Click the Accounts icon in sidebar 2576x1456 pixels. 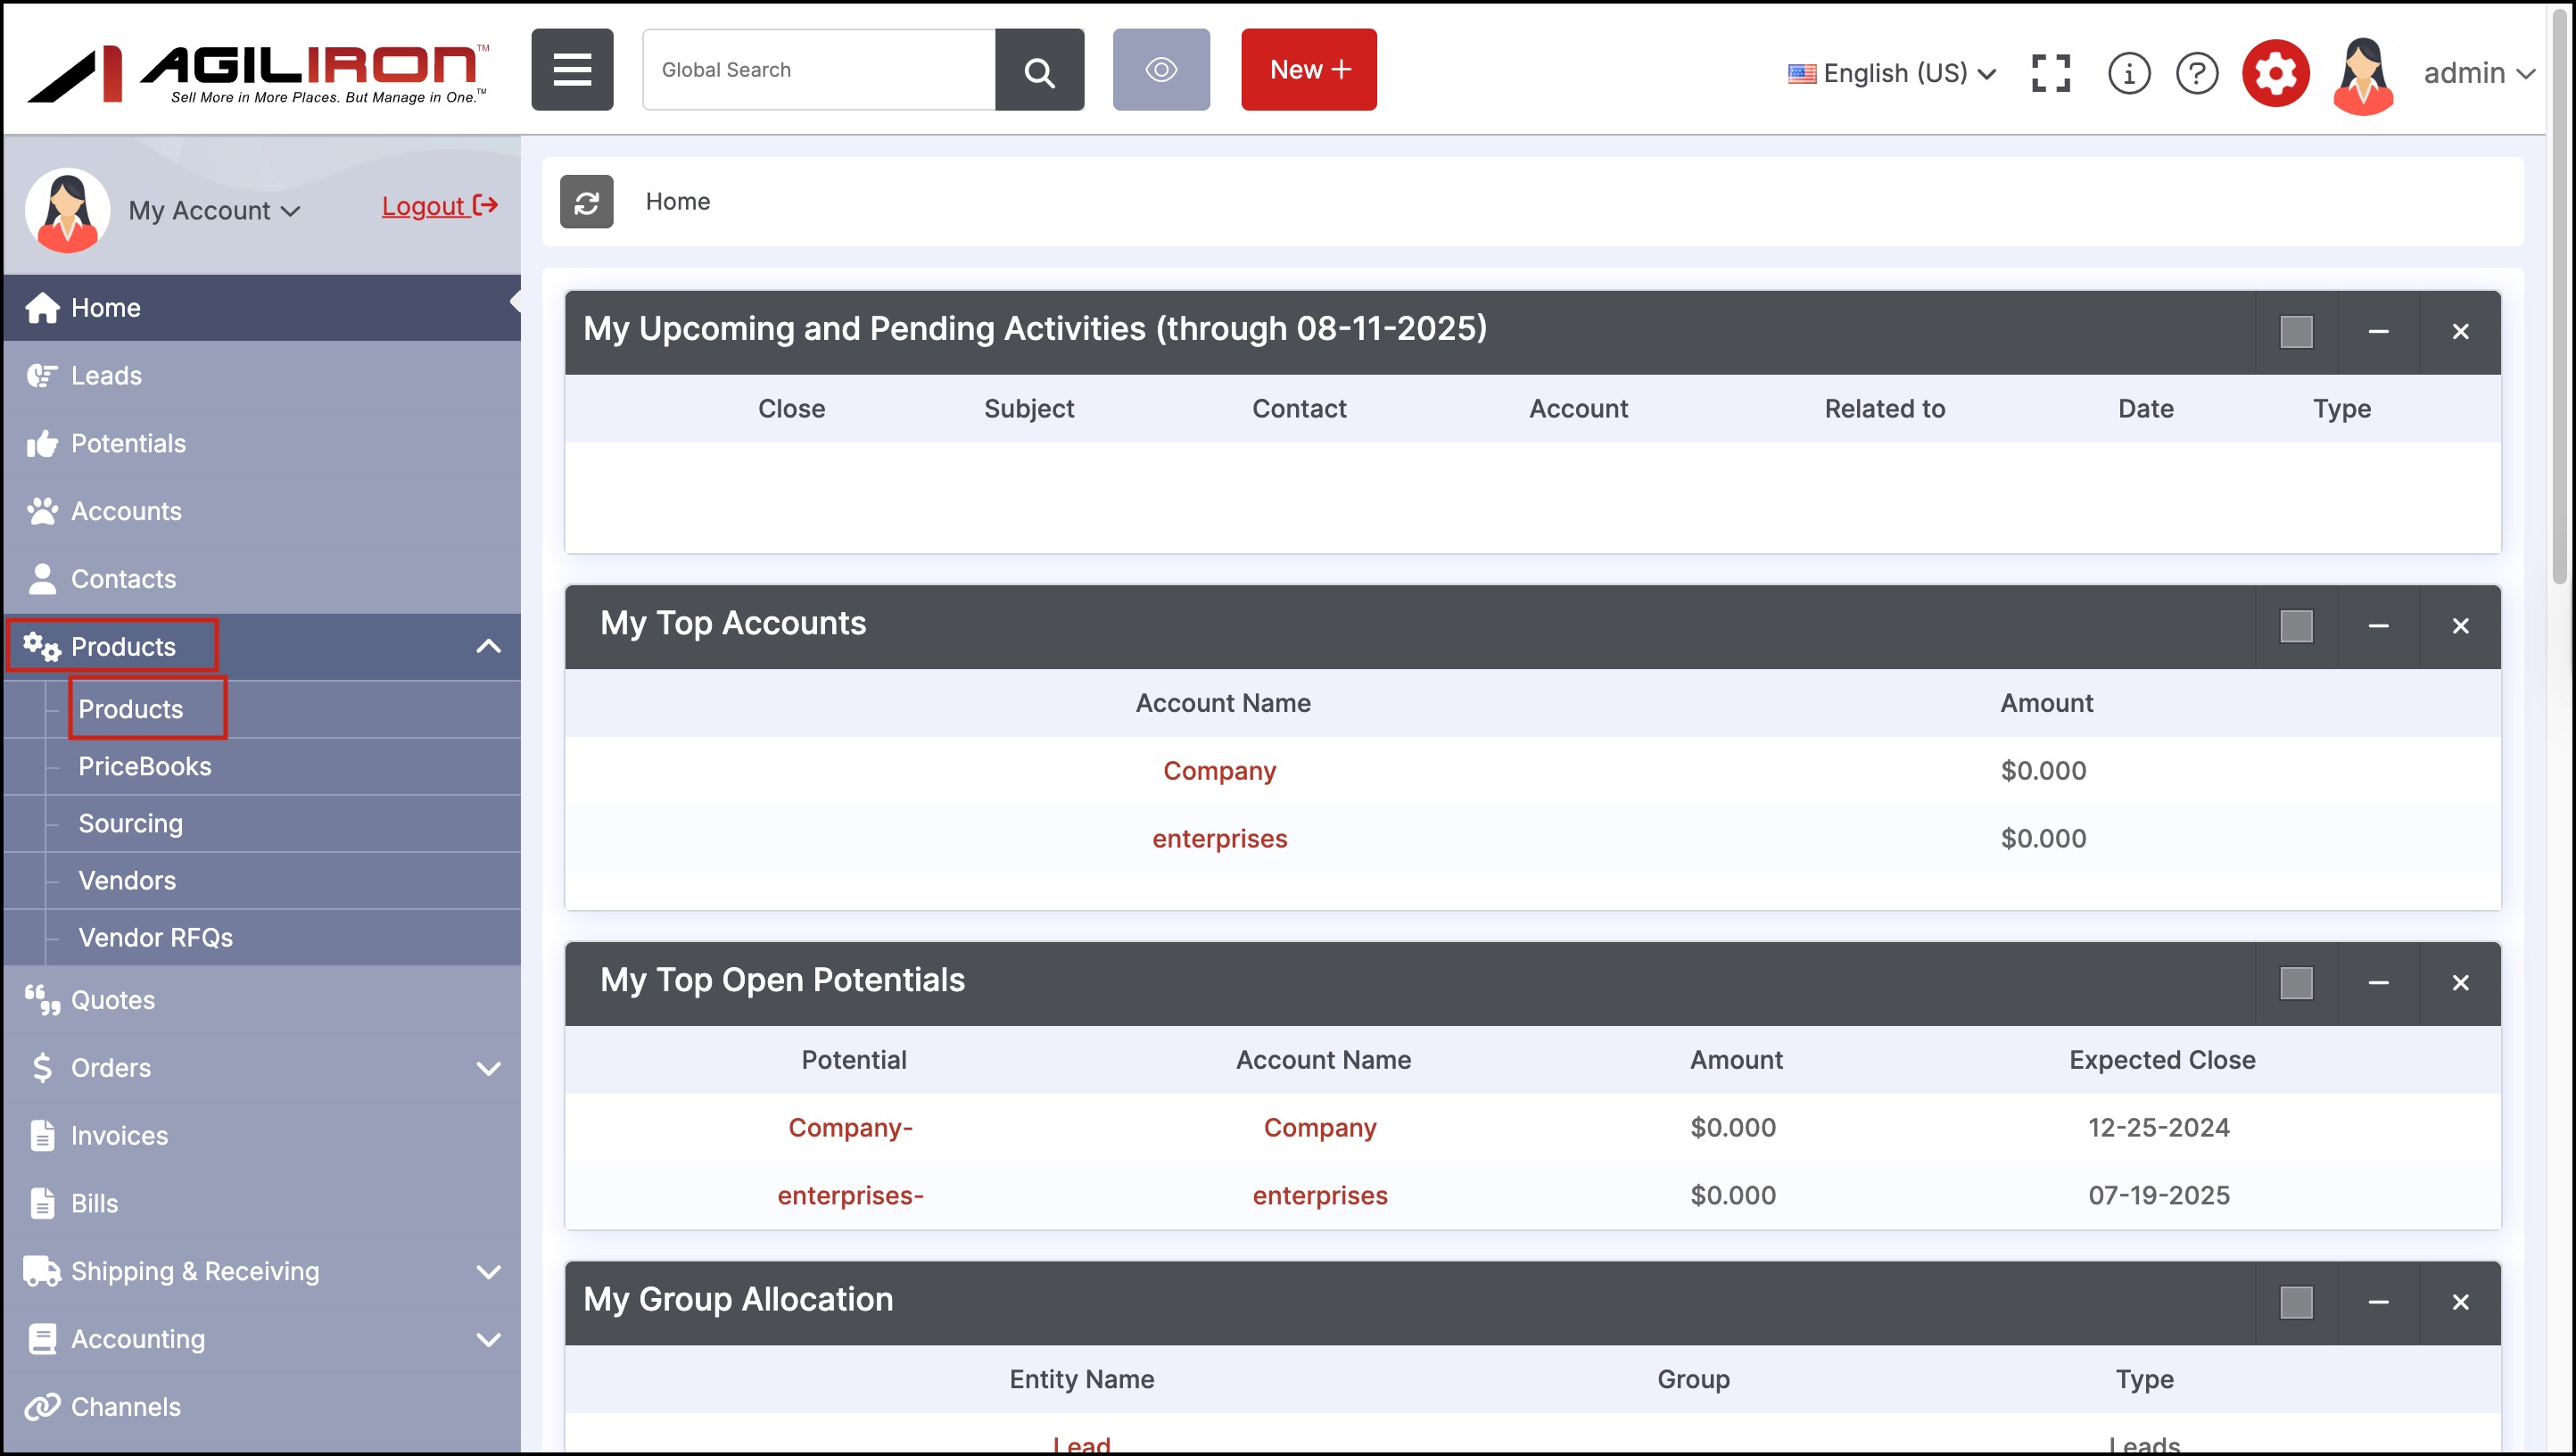coord(42,511)
